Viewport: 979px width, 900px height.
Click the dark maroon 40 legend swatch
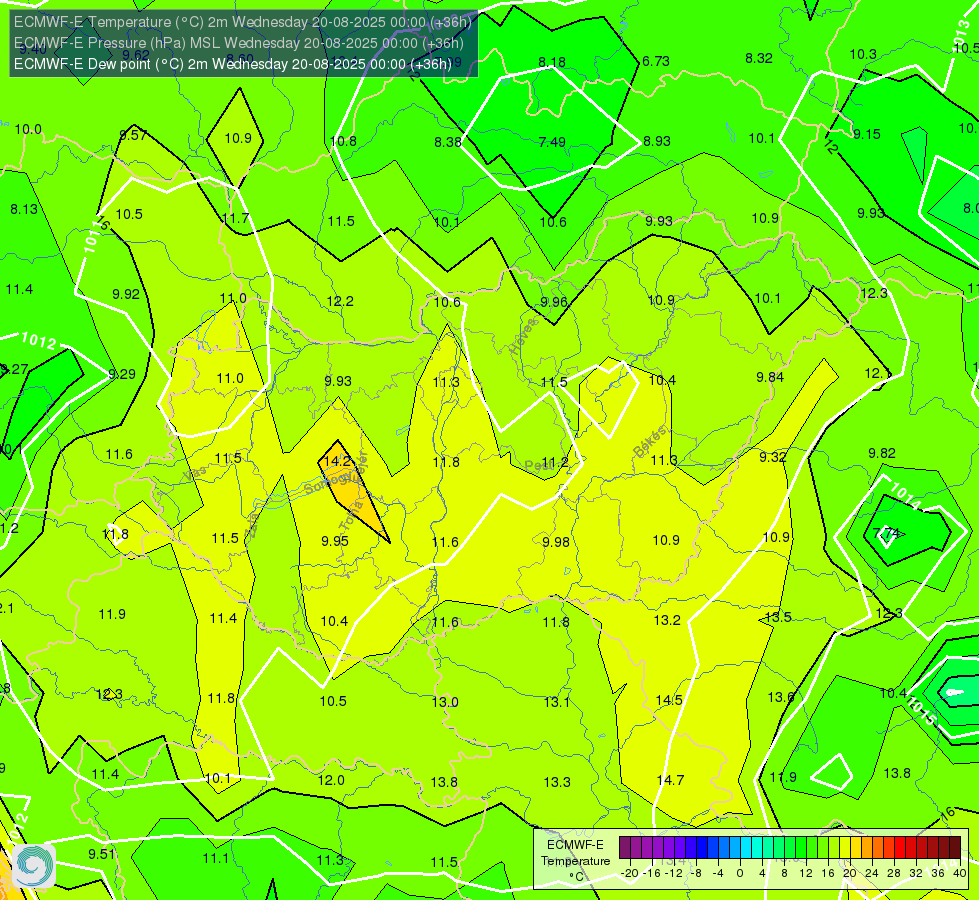tap(955, 848)
